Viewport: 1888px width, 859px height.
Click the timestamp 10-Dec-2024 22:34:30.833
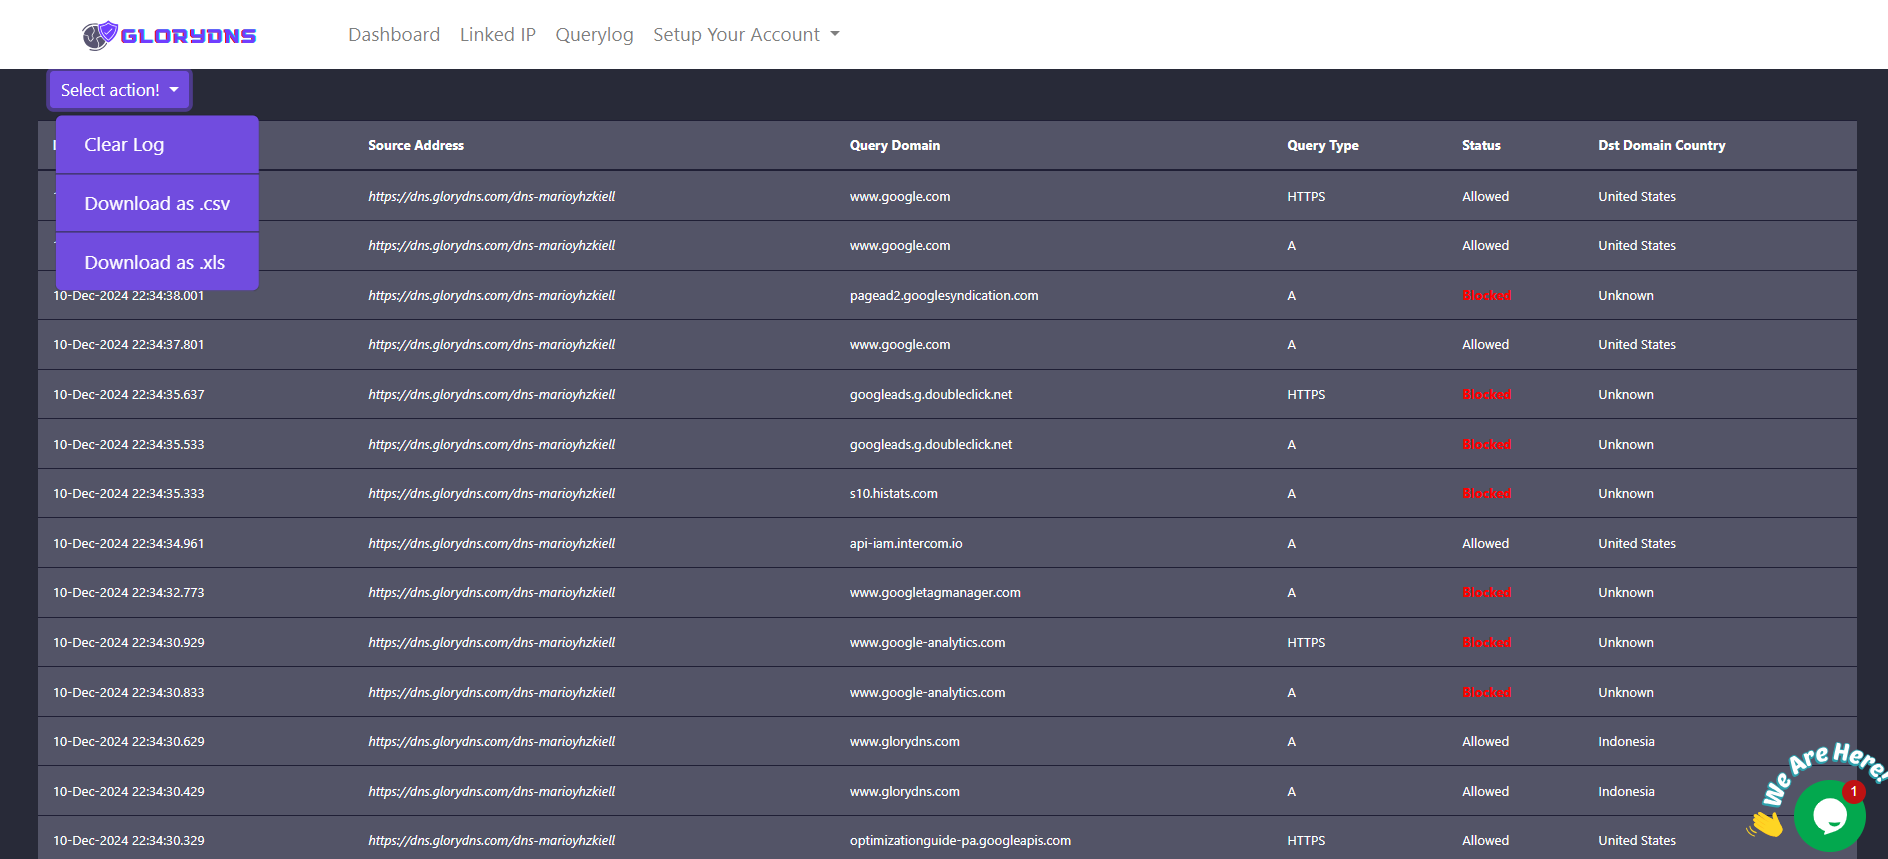pos(129,692)
